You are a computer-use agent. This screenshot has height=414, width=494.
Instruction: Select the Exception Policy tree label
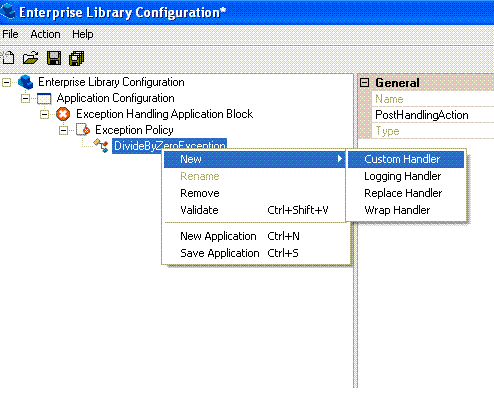coord(134,130)
